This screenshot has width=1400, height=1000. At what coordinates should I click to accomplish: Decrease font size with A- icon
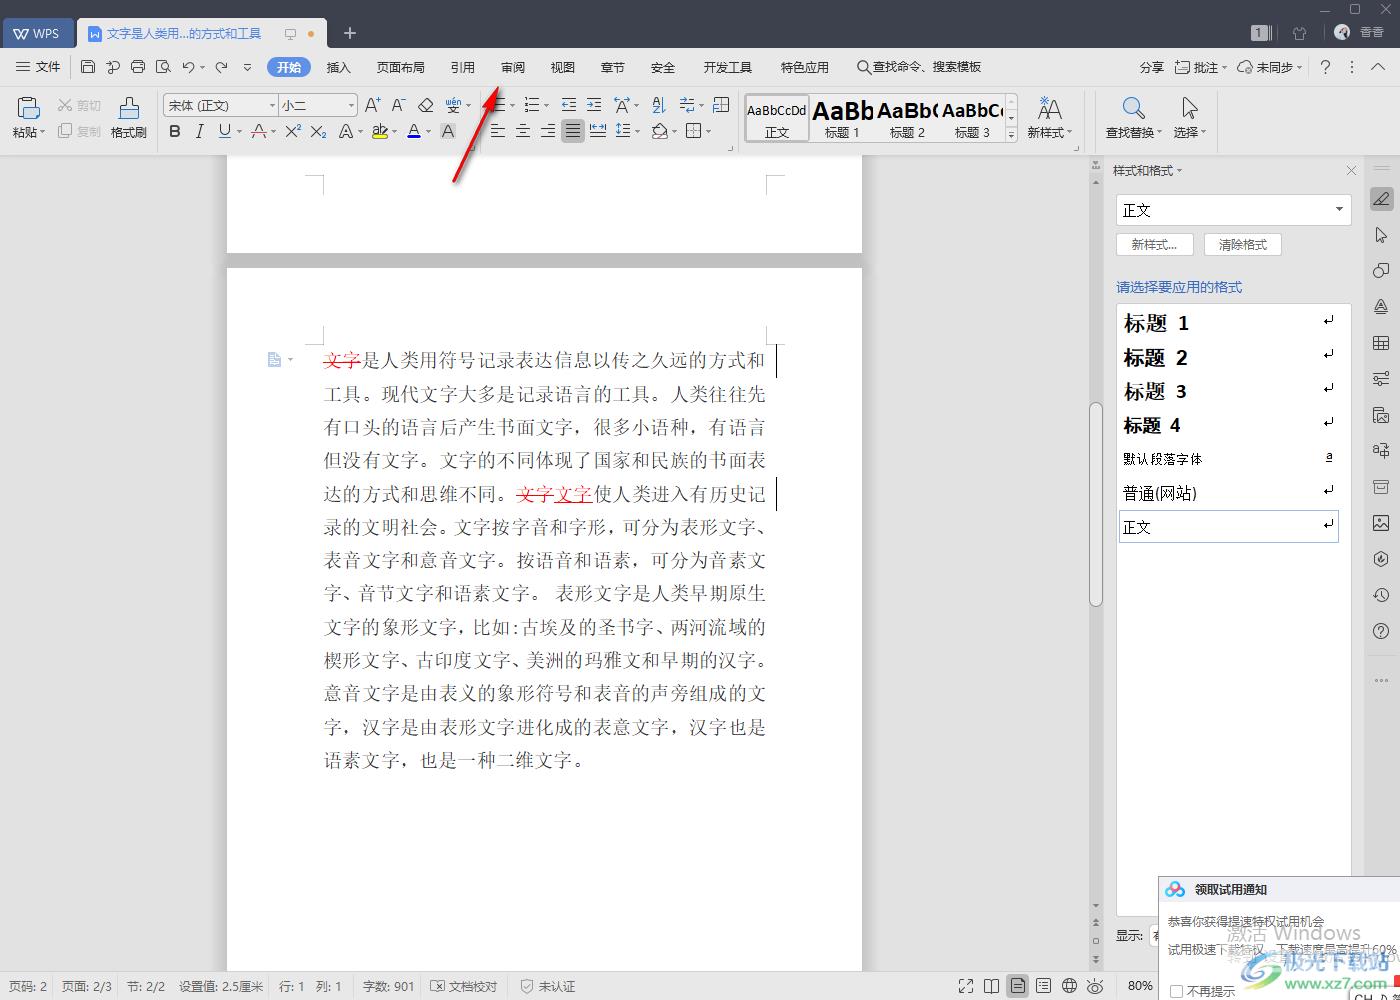click(398, 105)
